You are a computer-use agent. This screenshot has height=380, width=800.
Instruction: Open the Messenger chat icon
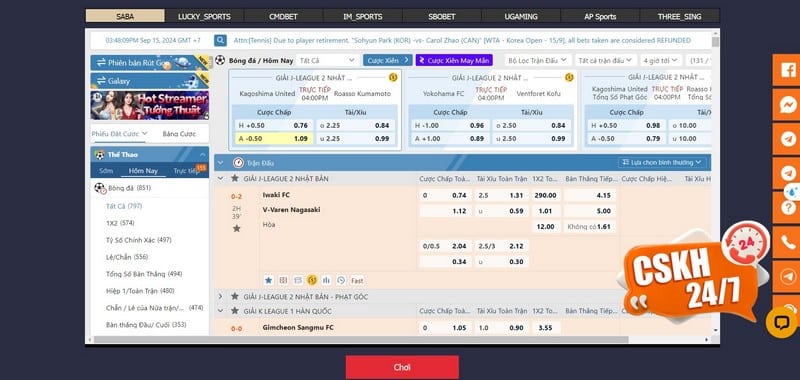[788, 105]
